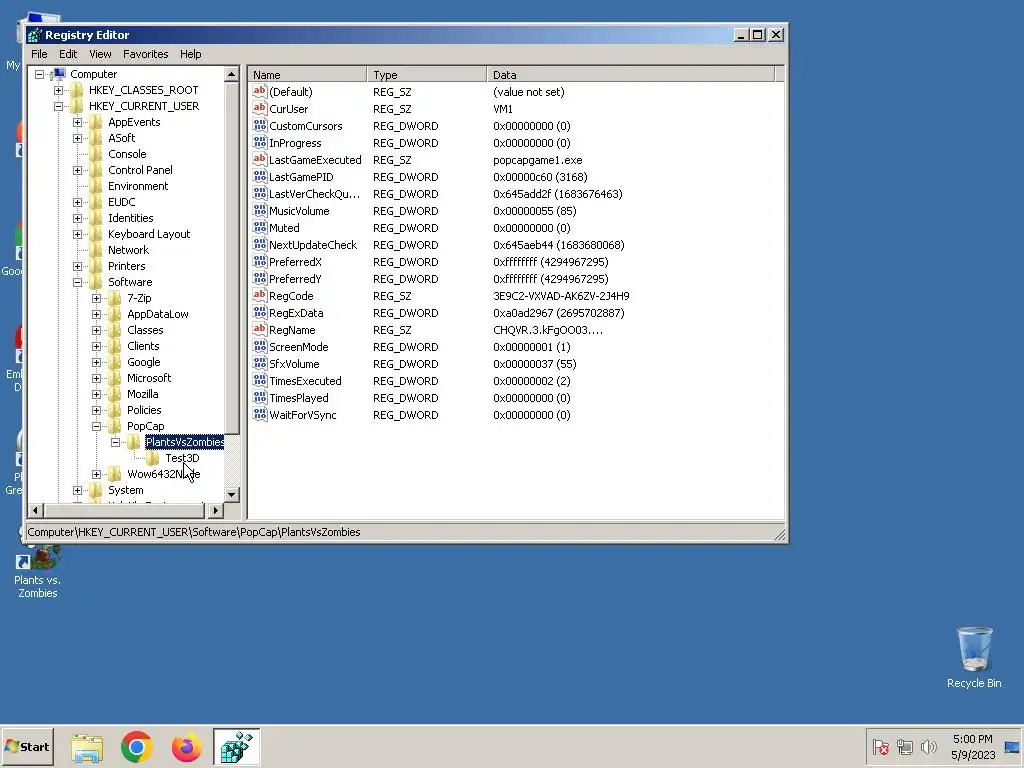Launch Google Chrome from the taskbar
The image size is (1024, 768).
[136, 748]
